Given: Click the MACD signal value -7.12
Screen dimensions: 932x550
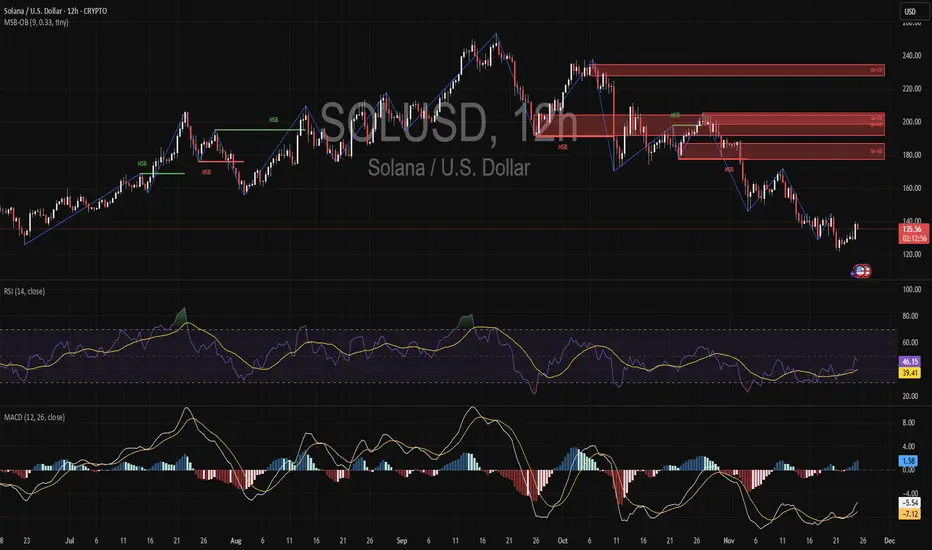Looking at the screenshot, I should pos(910,514).
